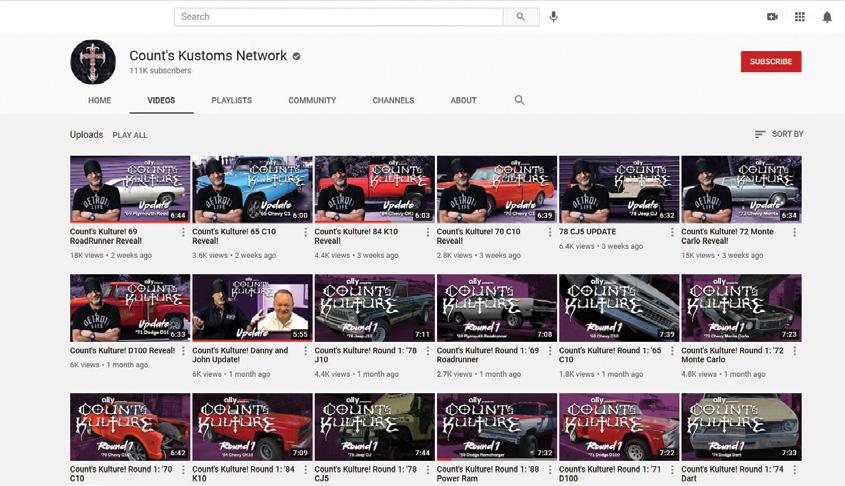Open the Sort By dropdown
Image resolution: width=845 pixels, height=486 pixels.
[779, 134]
